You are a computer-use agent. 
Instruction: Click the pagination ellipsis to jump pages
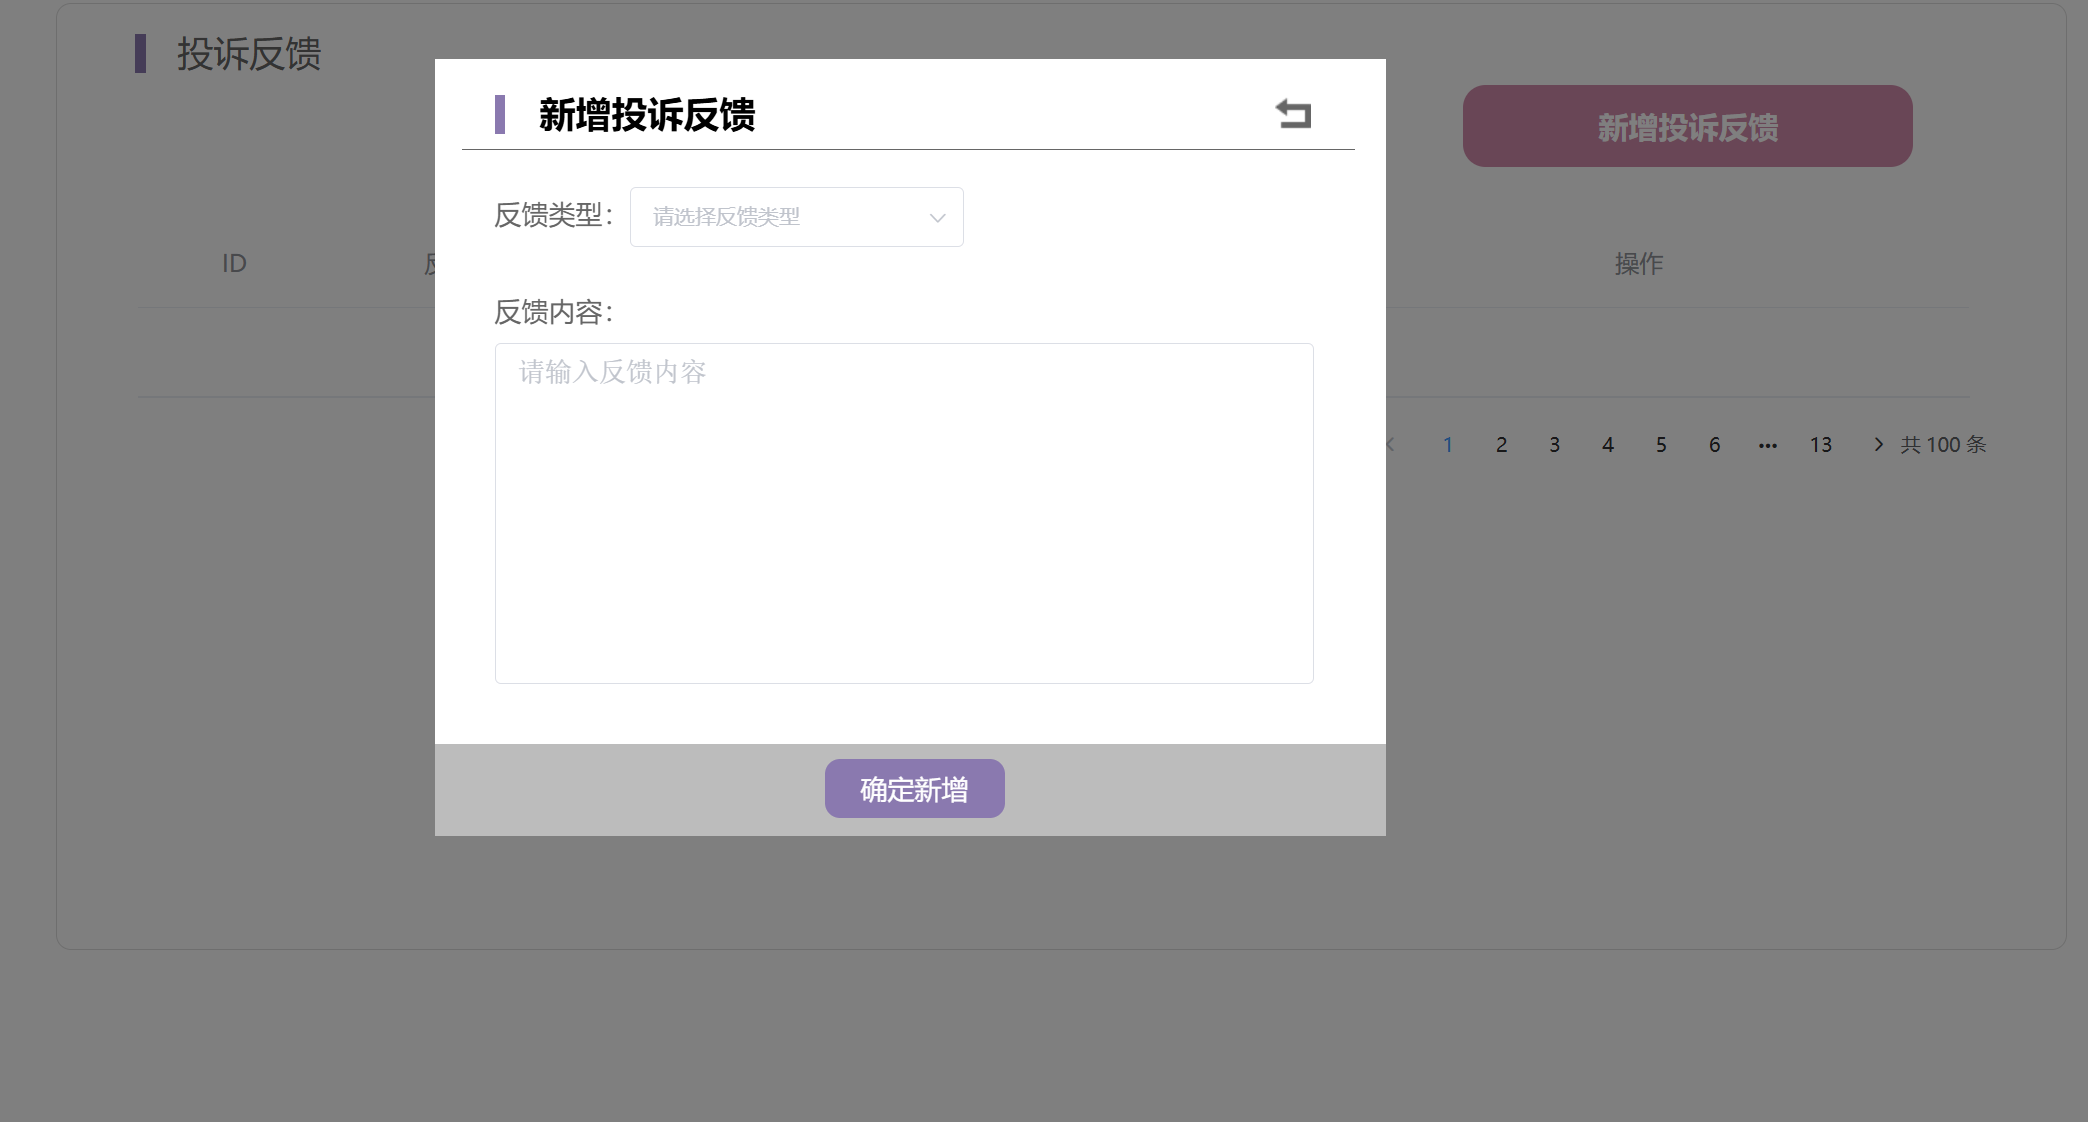(1768, 445)
